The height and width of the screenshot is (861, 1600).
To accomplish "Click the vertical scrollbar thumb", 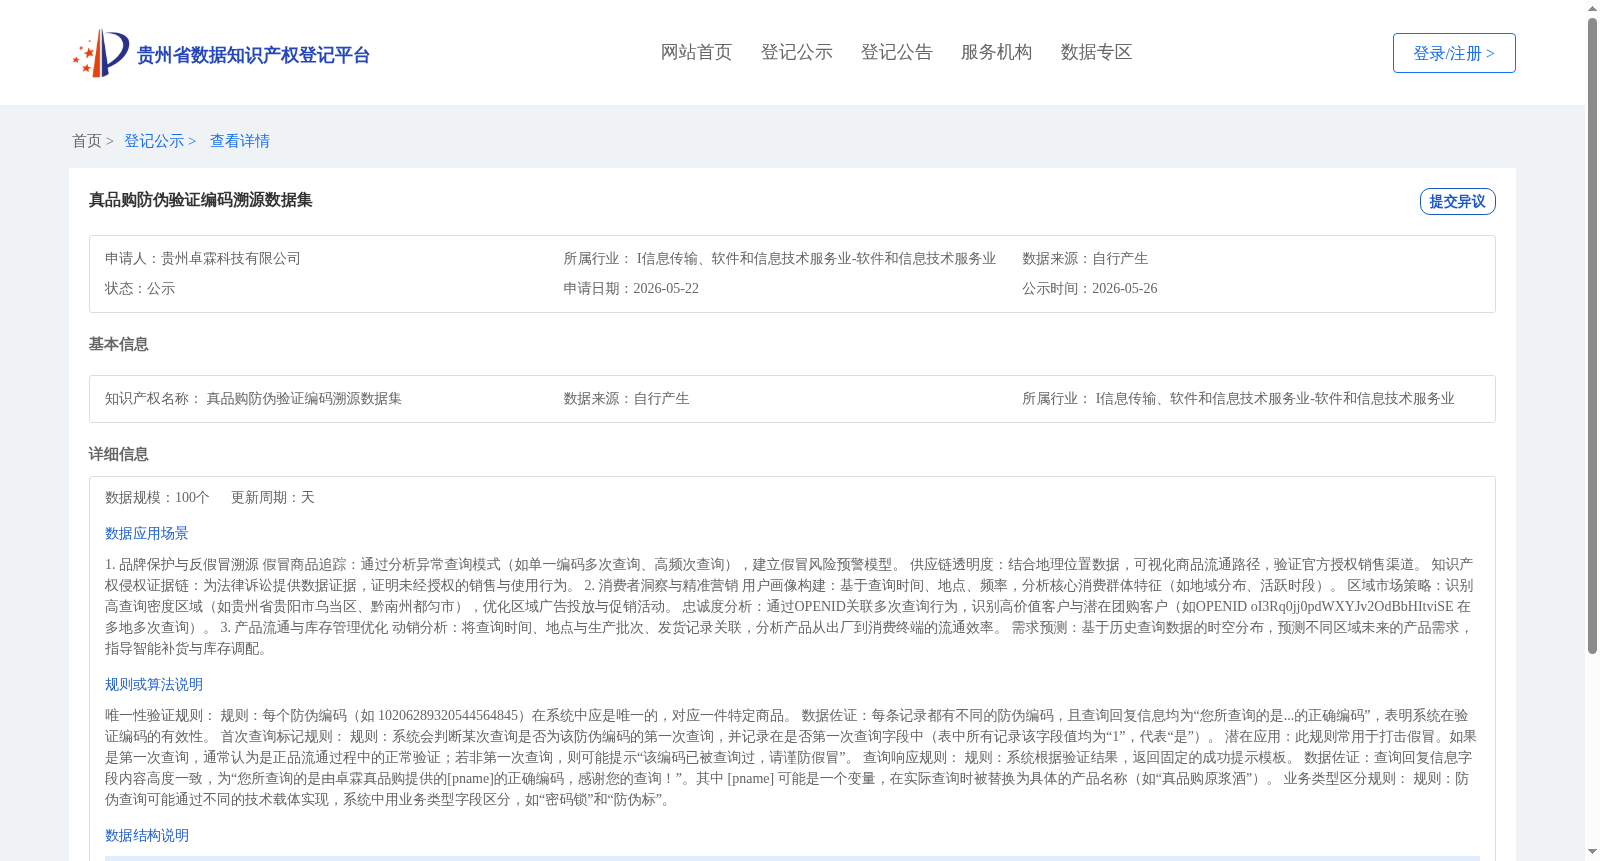I will [1592, 335].
